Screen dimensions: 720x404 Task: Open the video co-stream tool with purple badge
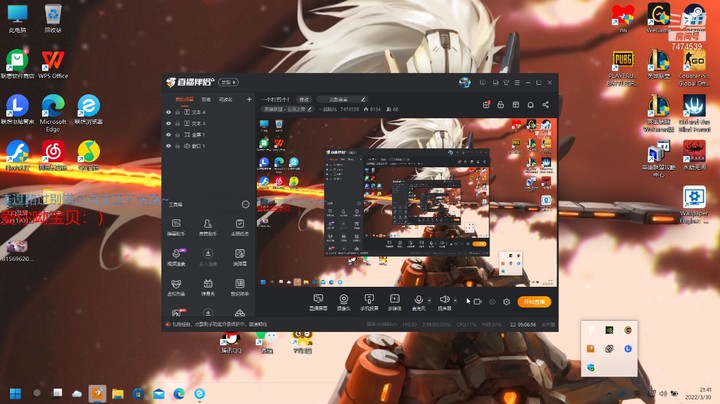(x=176, y=257)
